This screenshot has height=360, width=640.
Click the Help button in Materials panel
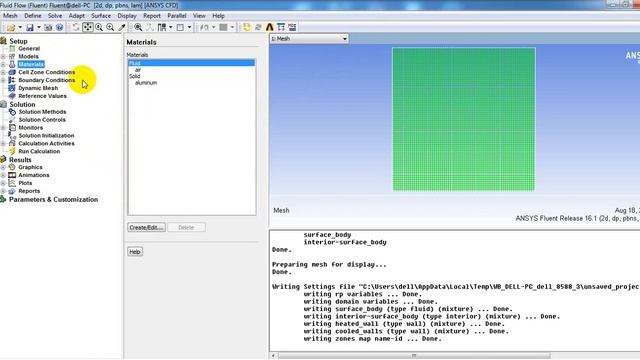(x=135, y=252)
